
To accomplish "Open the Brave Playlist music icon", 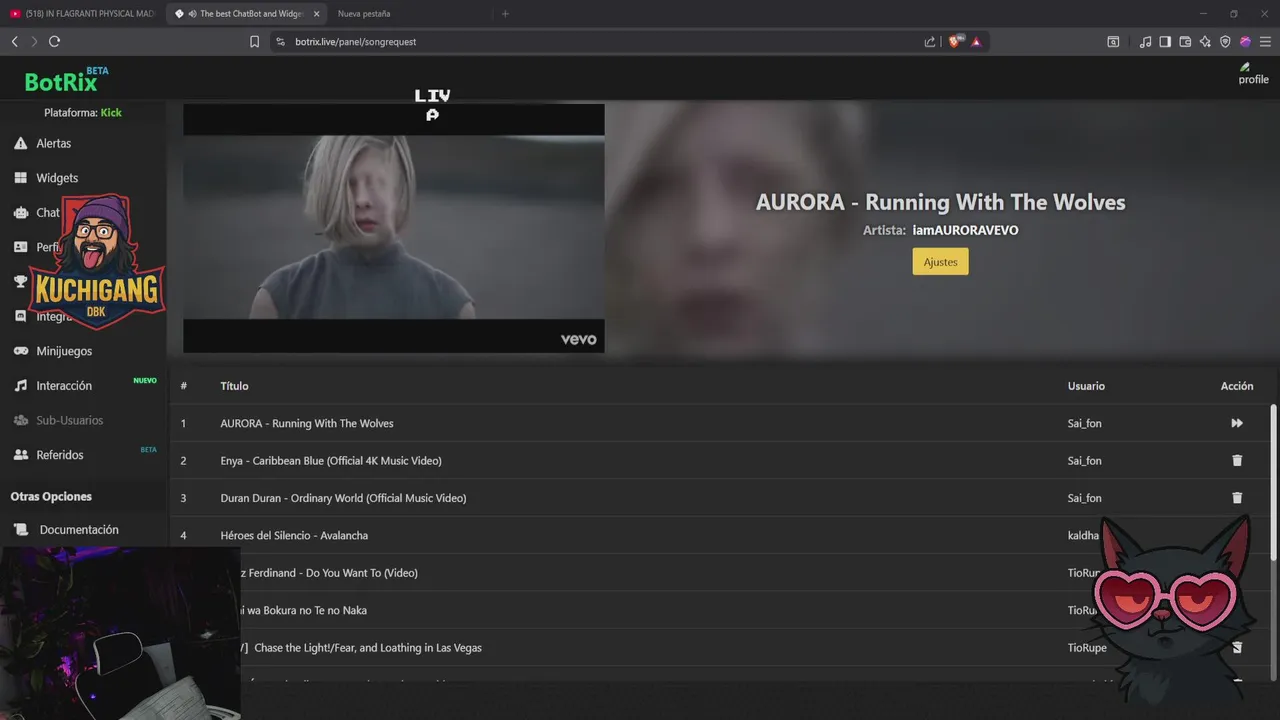I will pyautogui.click(x=1145, y=42).
